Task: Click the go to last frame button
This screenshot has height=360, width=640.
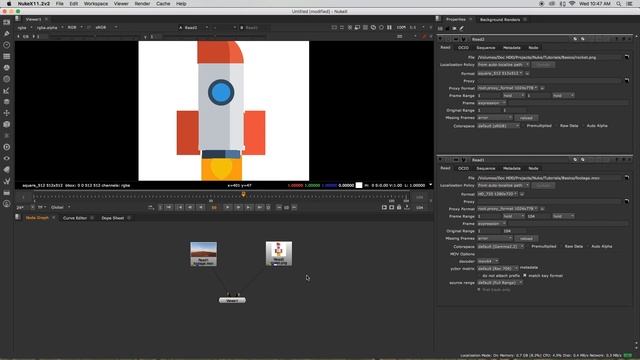Action: click(x=259, y=207)
